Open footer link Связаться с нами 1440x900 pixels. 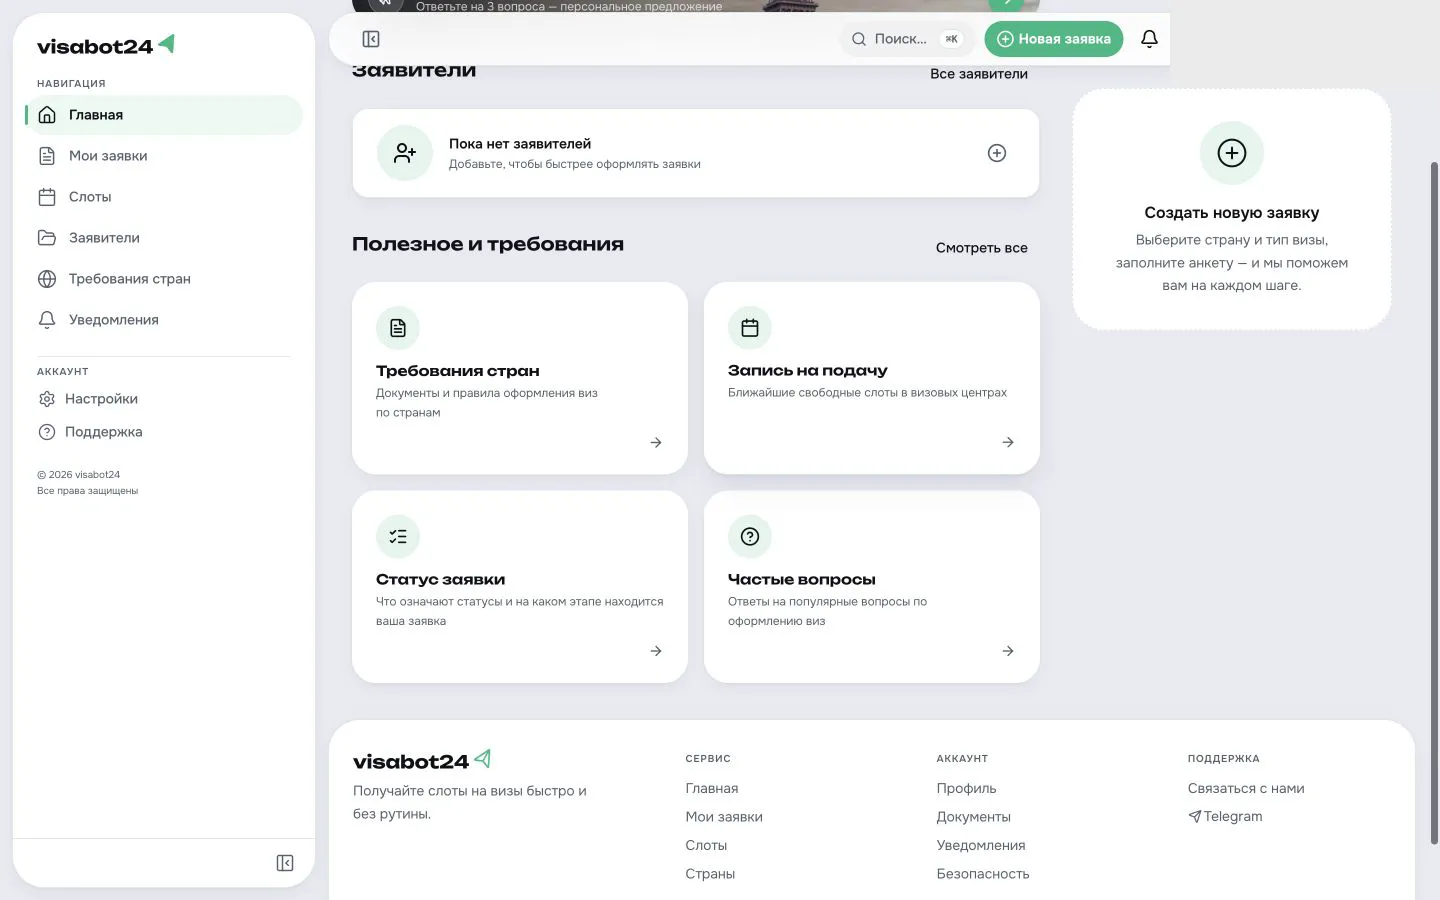[x=1246, y=789]
